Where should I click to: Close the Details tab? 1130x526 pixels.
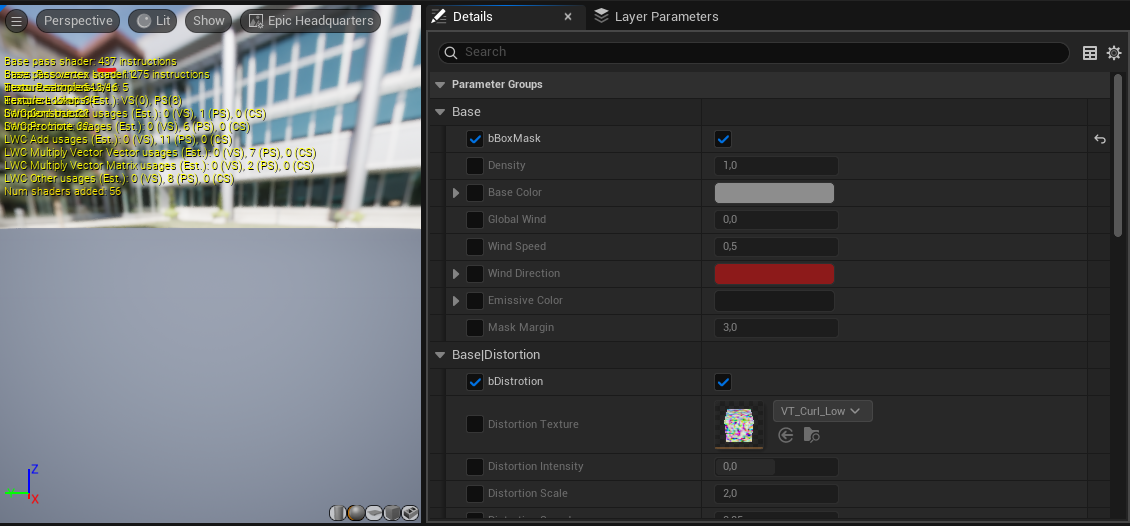tap(568, 17)
